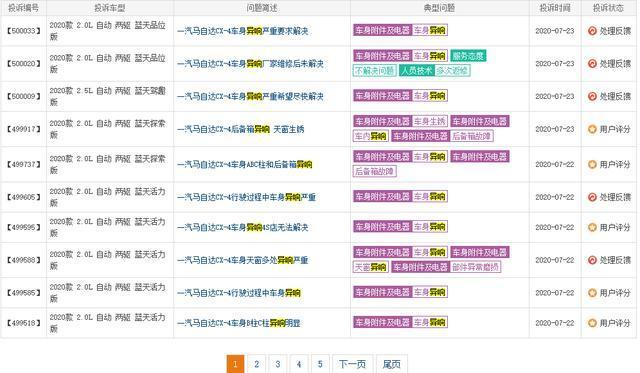This screenshot has height=373, width=640.
Task: Open complaint about ABC柱和后备箱异响
Action: point(244,164)
